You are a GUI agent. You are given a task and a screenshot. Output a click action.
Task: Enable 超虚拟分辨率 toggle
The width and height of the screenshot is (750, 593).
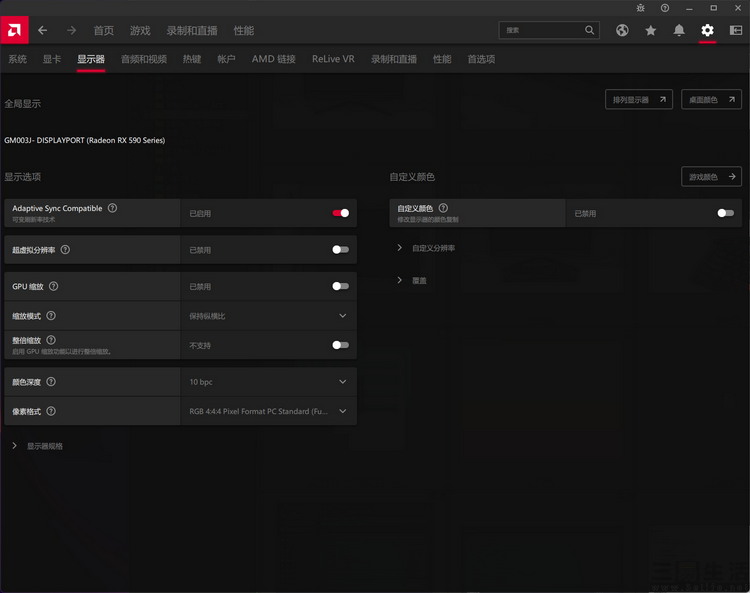(x=341, y=250)
